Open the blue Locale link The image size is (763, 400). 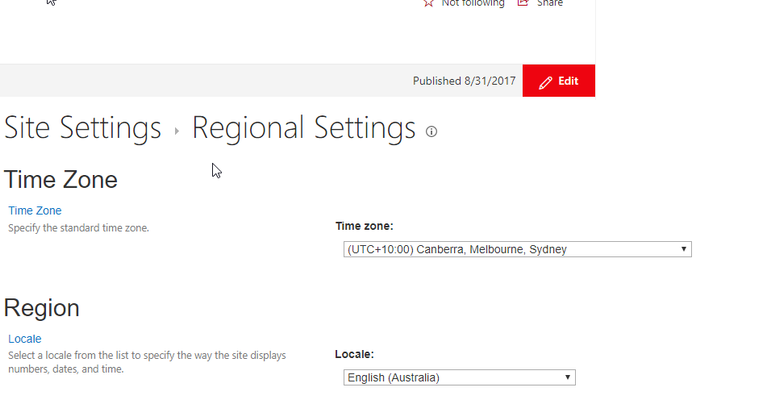pos(25,339)
